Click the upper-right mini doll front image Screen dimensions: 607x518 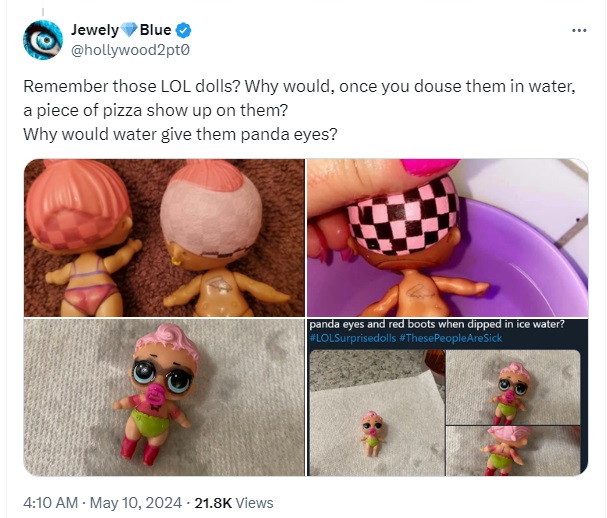pyautogui.click(x=513, y=387)
